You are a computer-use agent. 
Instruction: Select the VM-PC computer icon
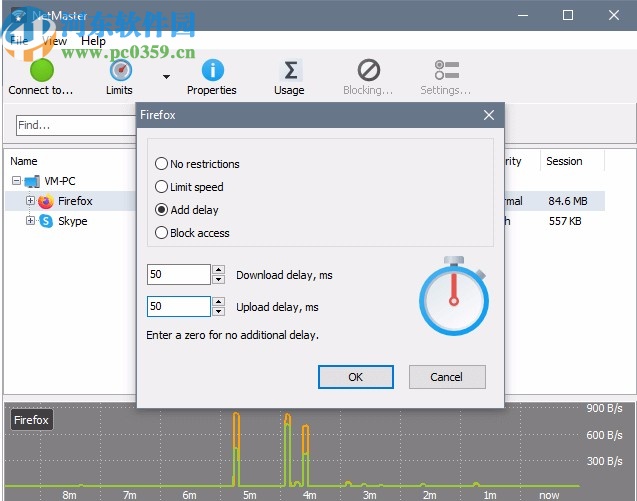tap(32, 181)
